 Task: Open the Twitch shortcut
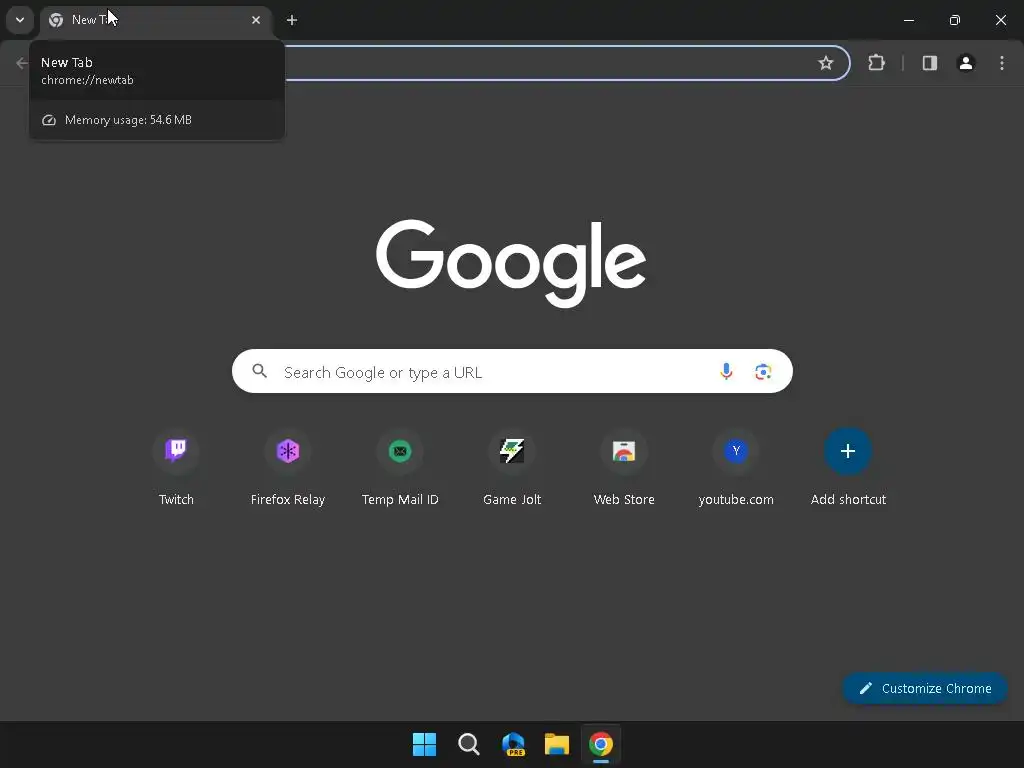(x=176, y=468)
